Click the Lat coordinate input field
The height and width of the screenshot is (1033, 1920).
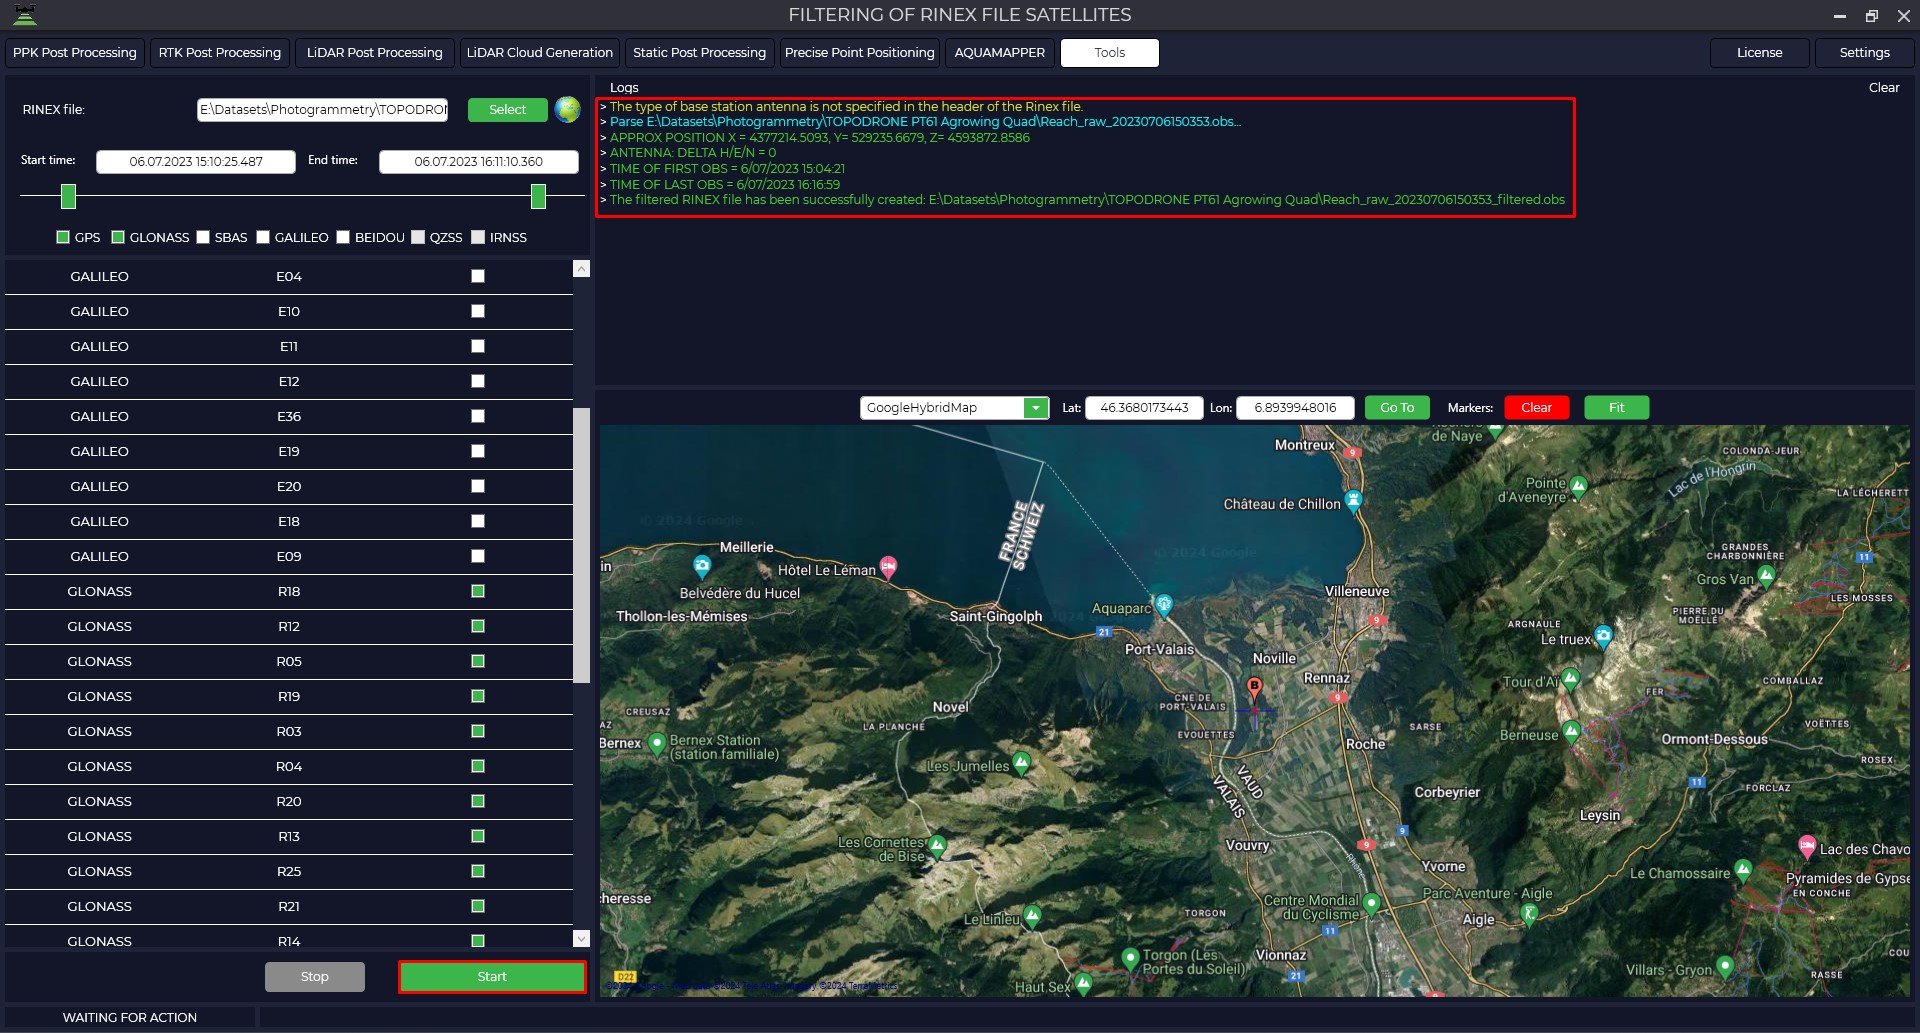tap(1144, 408)
